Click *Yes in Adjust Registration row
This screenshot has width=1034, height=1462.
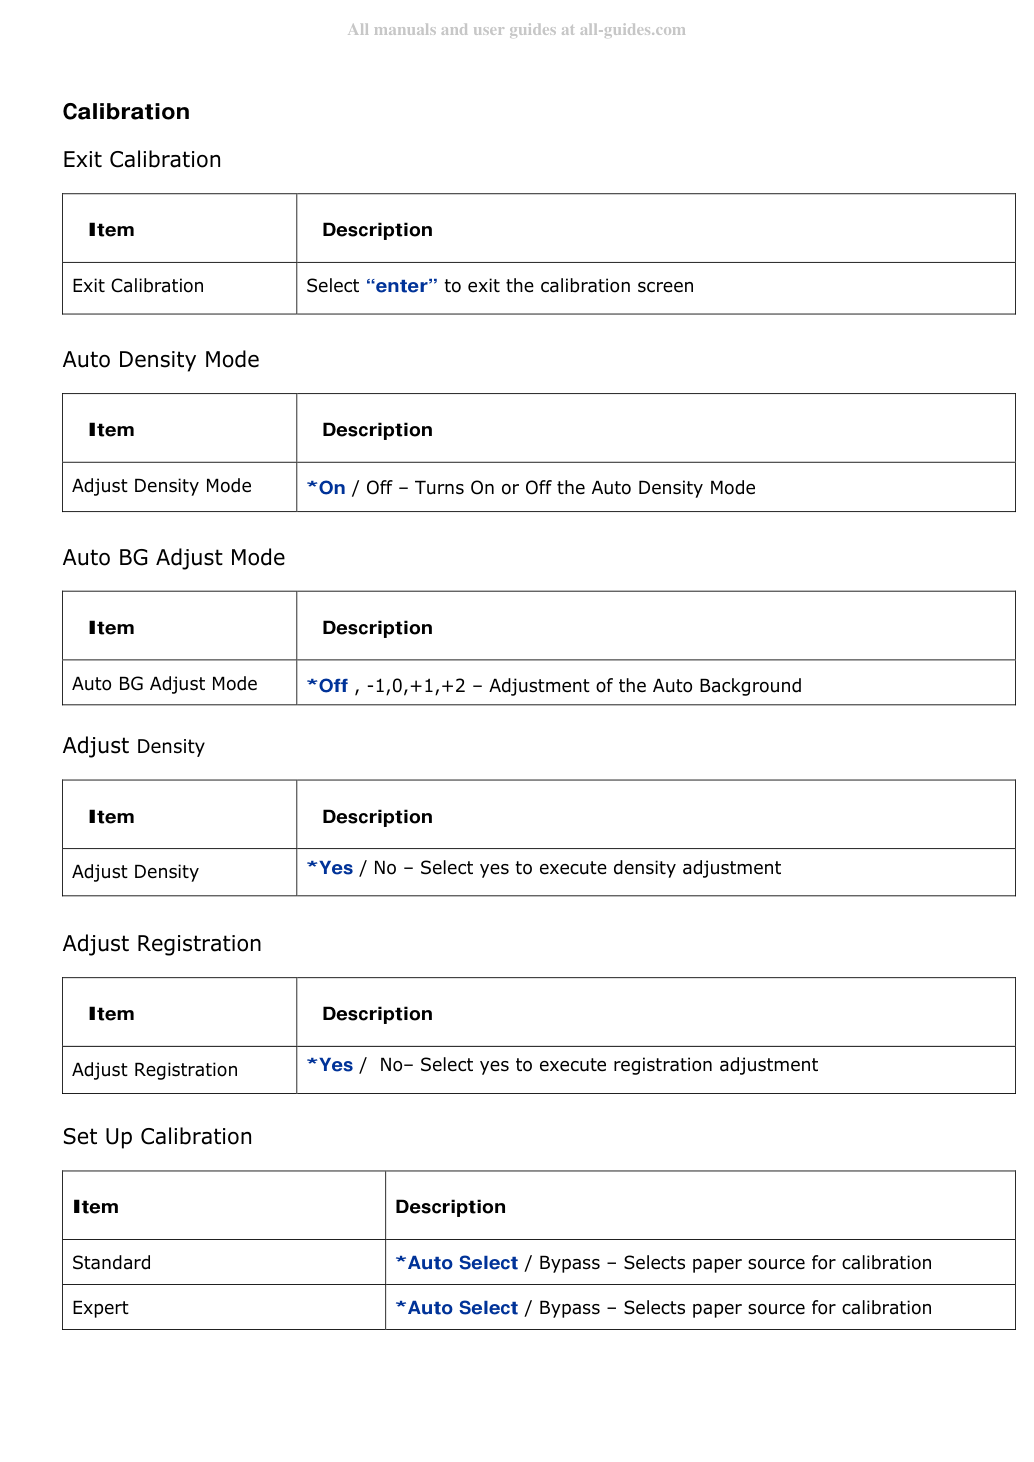tap(330, 1065)
